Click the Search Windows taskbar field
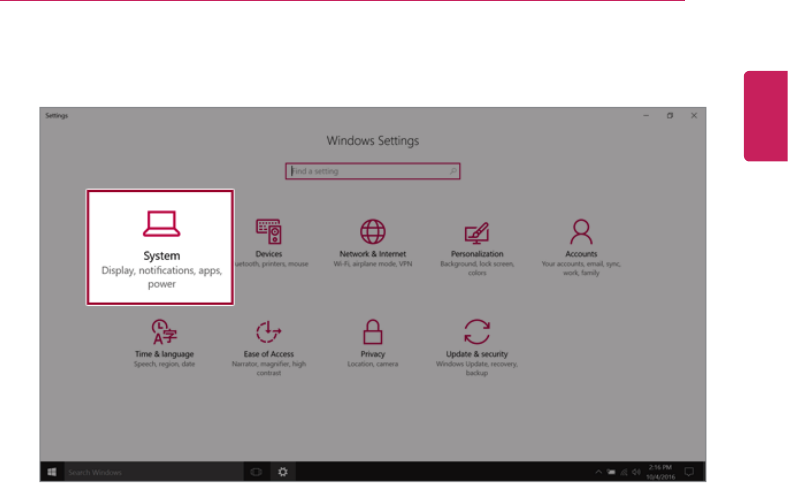Image resolution: width=788 pixels, height=504 pixels. (154, 472)
